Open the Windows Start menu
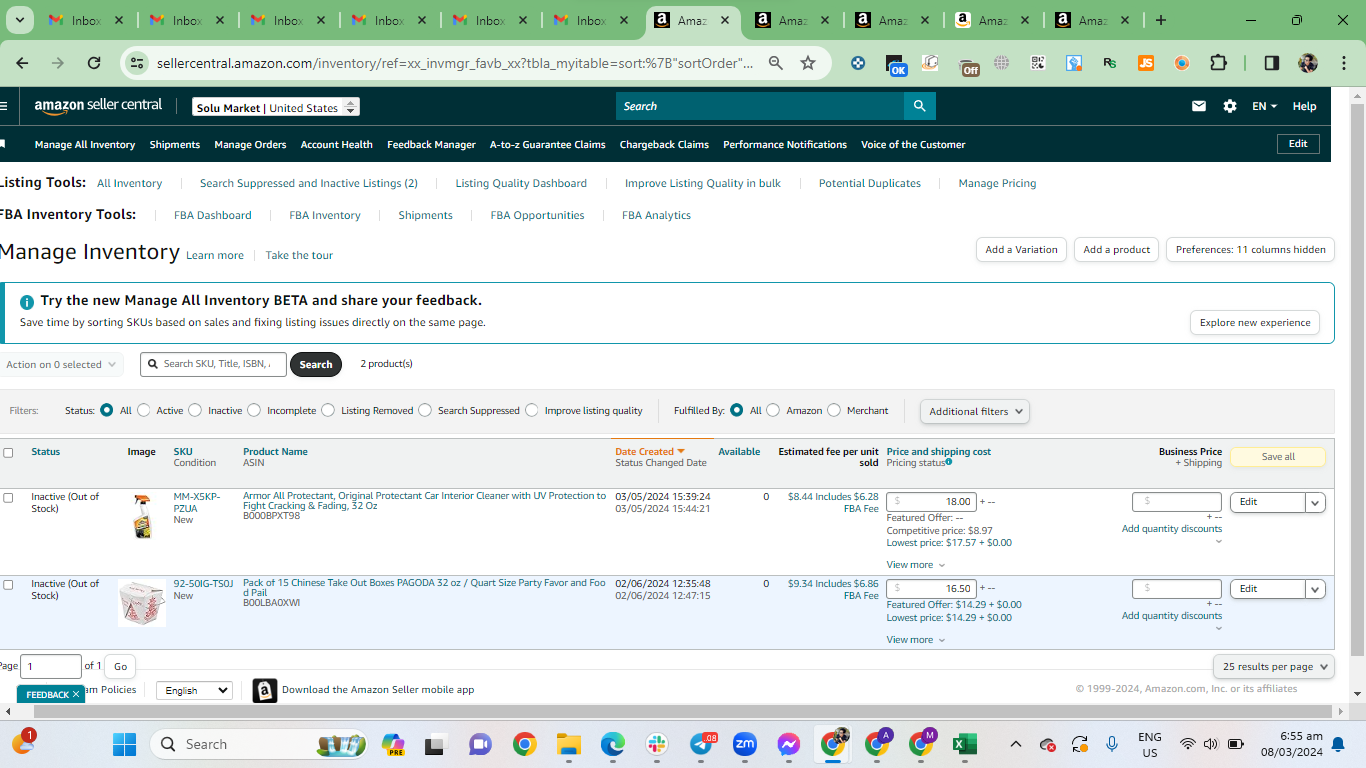 click(124, 744)
